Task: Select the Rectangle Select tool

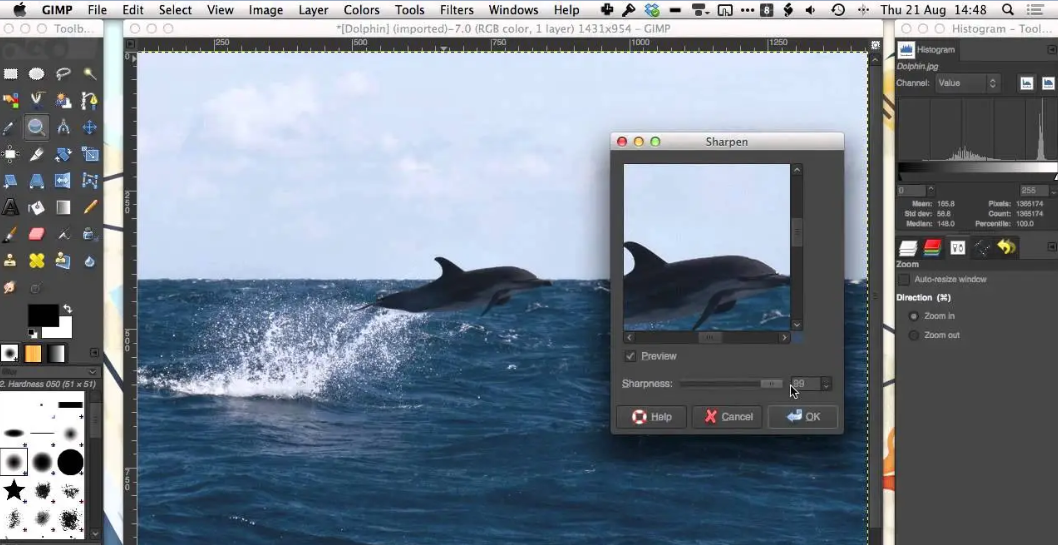Action: (10, 74)
